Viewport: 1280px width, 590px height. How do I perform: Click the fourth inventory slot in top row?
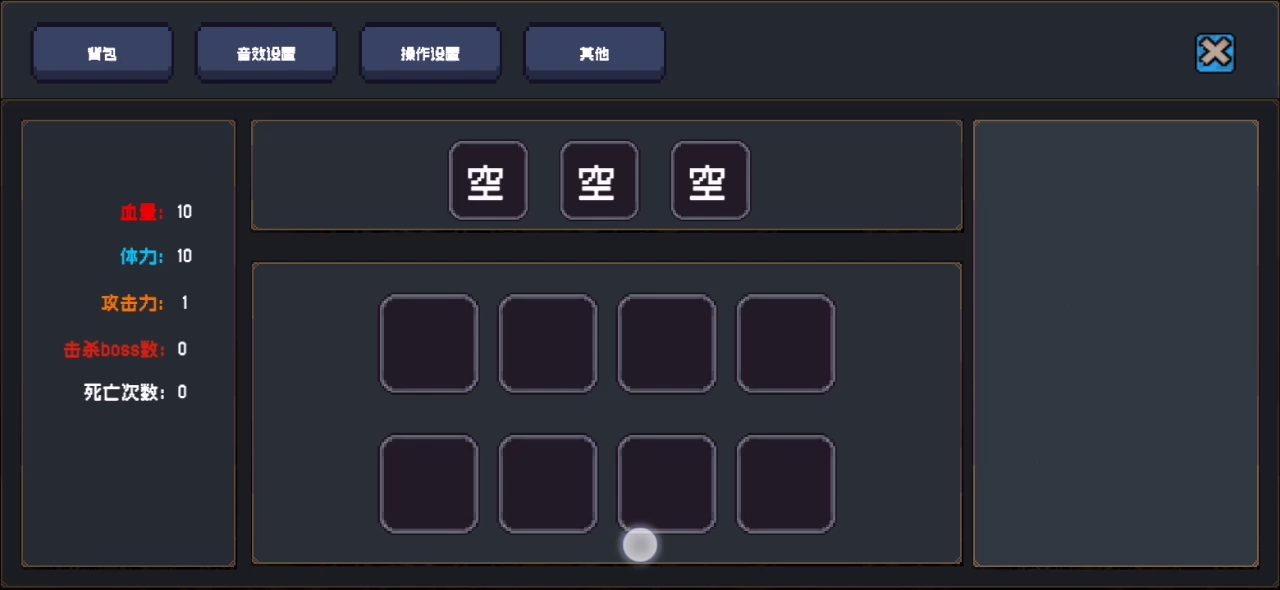[x=786, y=343]
